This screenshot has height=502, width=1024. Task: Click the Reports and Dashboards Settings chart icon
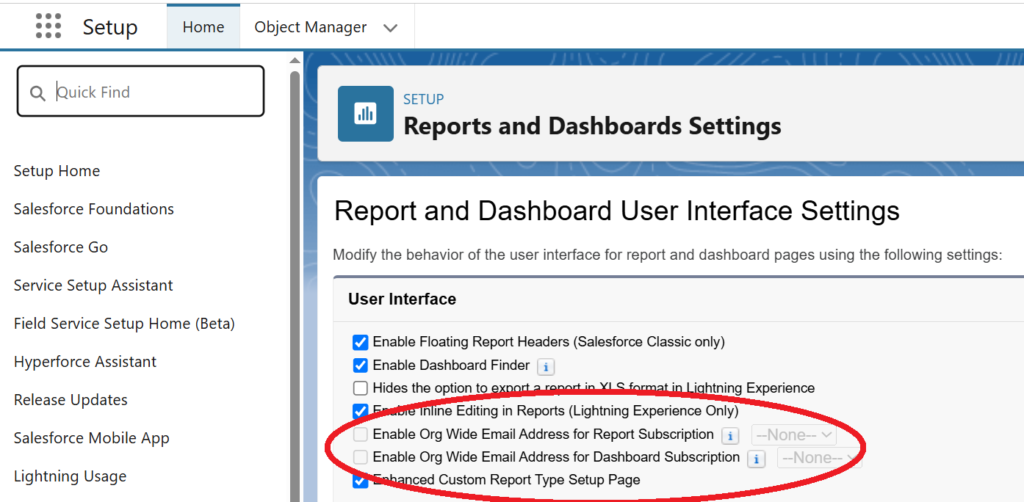(x=366, y=114)
